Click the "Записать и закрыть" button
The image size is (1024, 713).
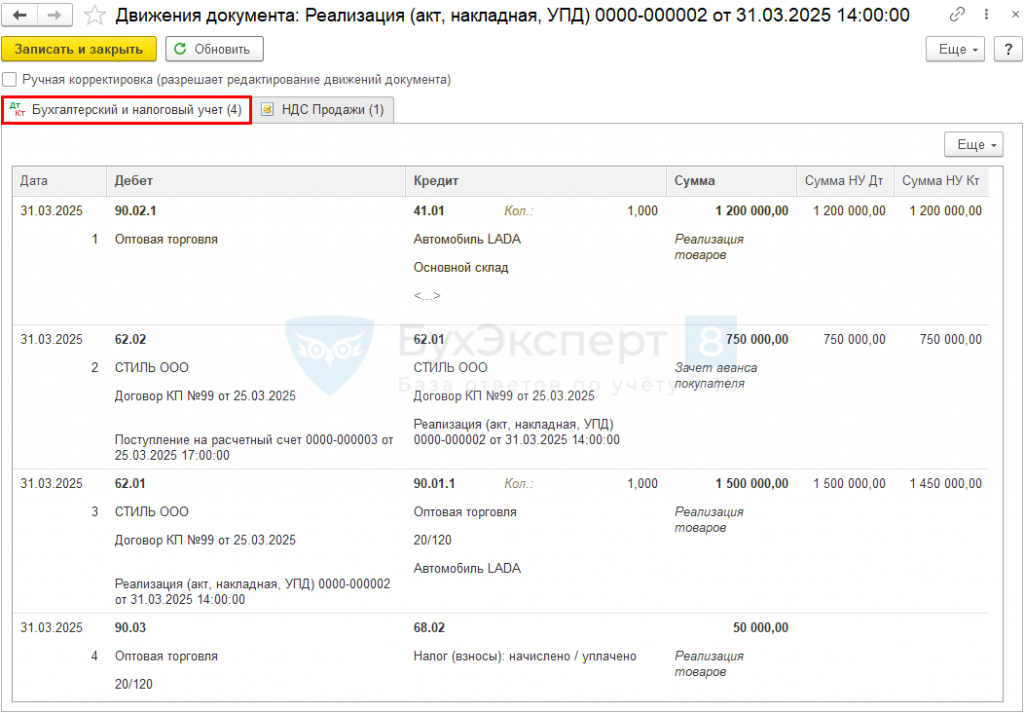click(79, 49)
